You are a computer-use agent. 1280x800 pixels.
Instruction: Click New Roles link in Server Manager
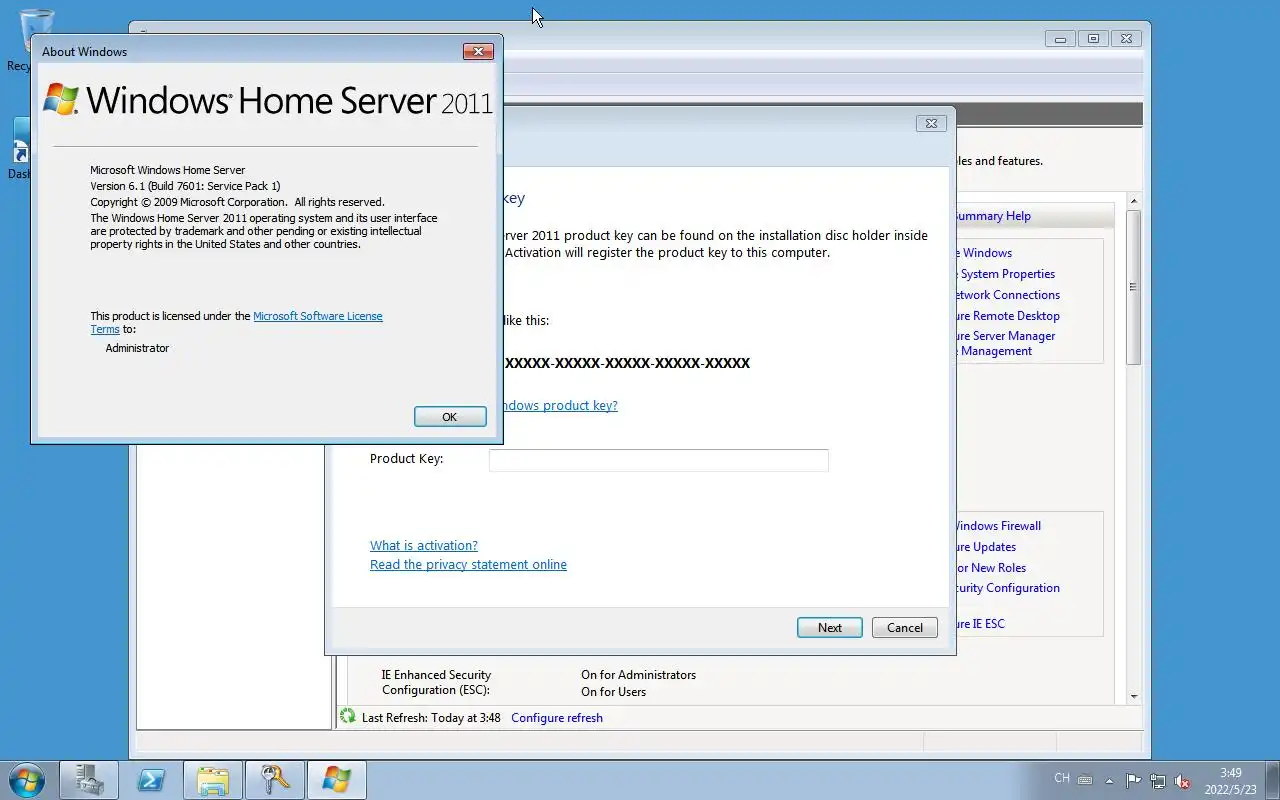tap(990, 568)
